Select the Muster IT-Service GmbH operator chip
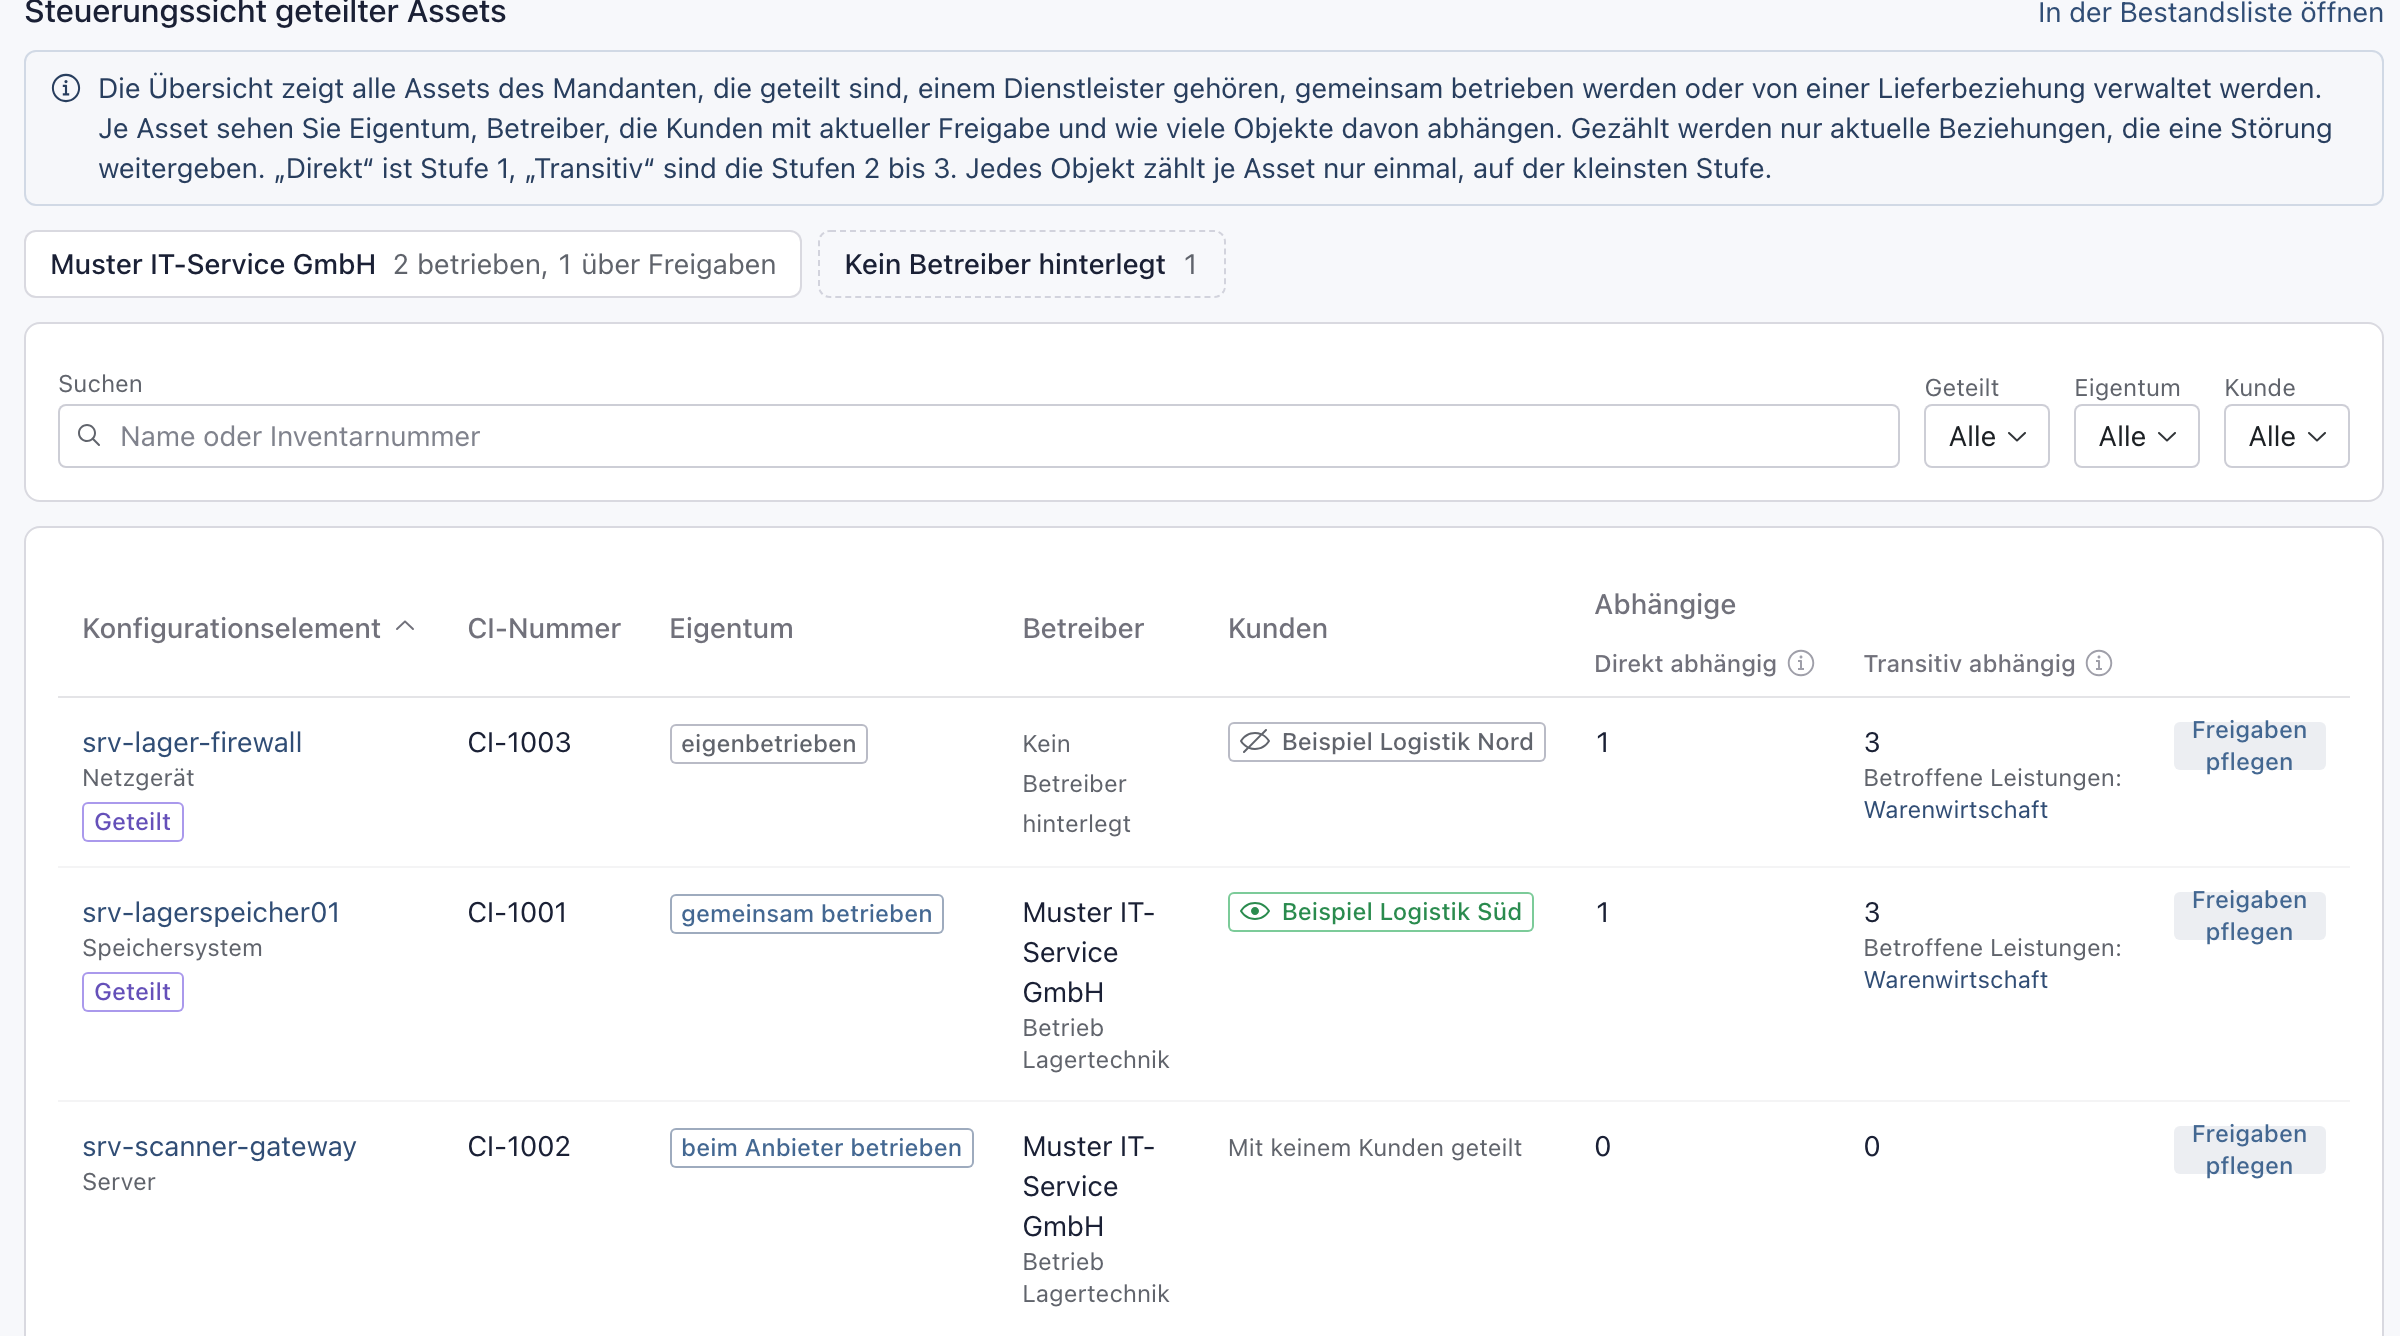2400x1336 pixels. [x=413, y=264]
